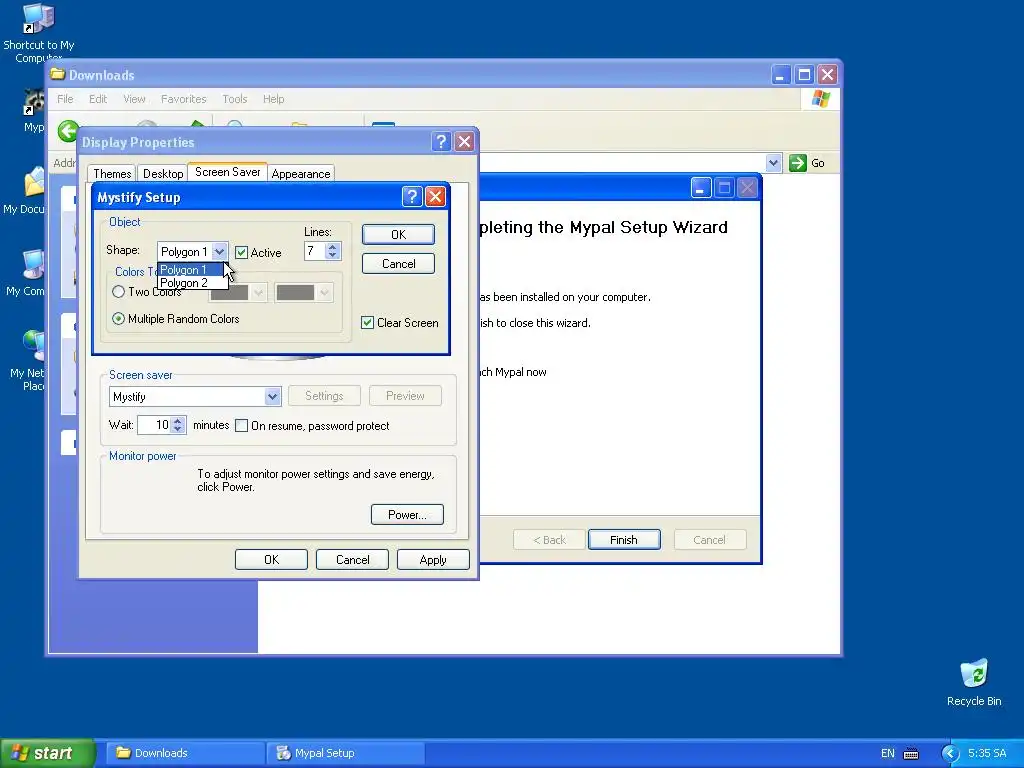Open first disabled color swatch dropdown
1024x768 pixels.
[x=259, y=293]
